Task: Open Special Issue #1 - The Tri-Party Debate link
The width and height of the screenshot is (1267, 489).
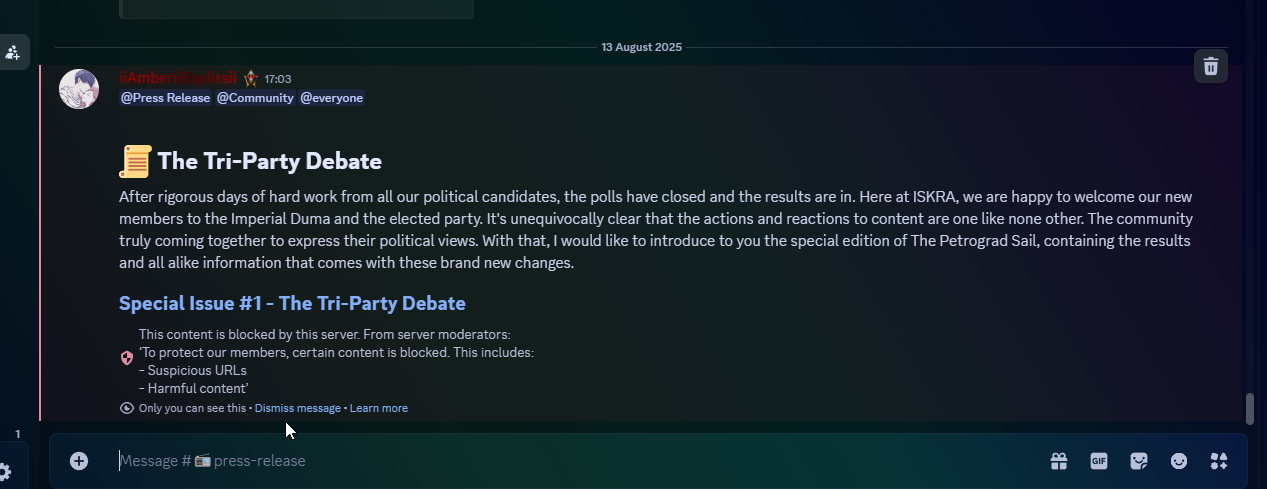Action: (292, 303)
